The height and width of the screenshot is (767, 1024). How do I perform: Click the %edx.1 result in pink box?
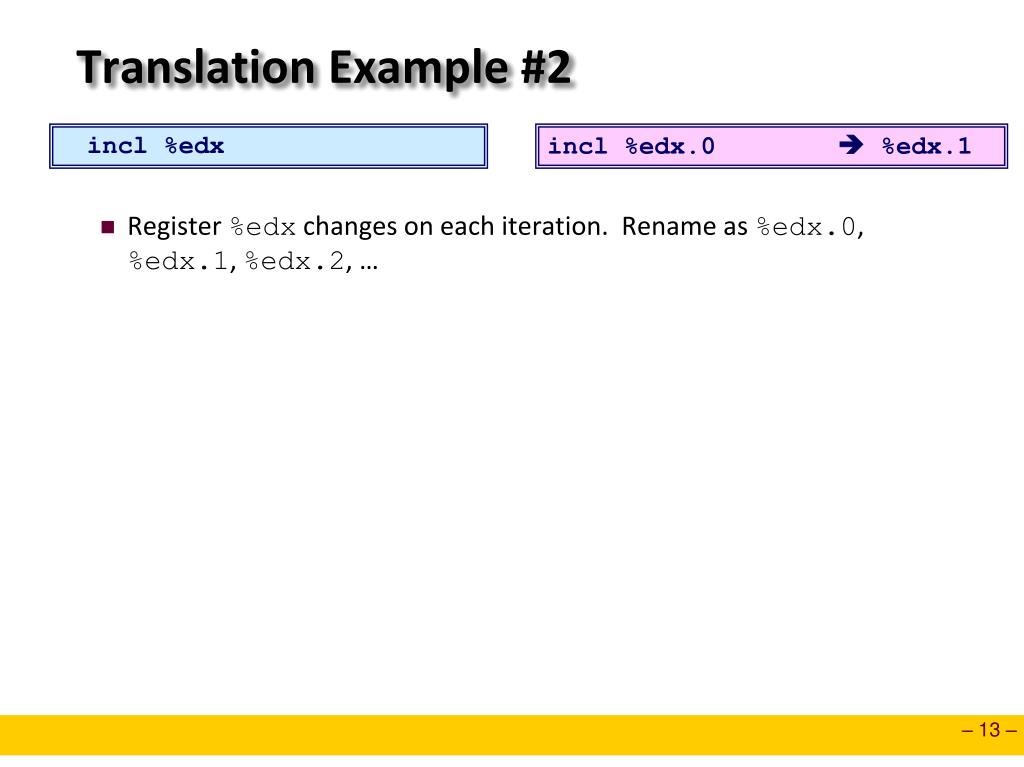tap(926, 146)
